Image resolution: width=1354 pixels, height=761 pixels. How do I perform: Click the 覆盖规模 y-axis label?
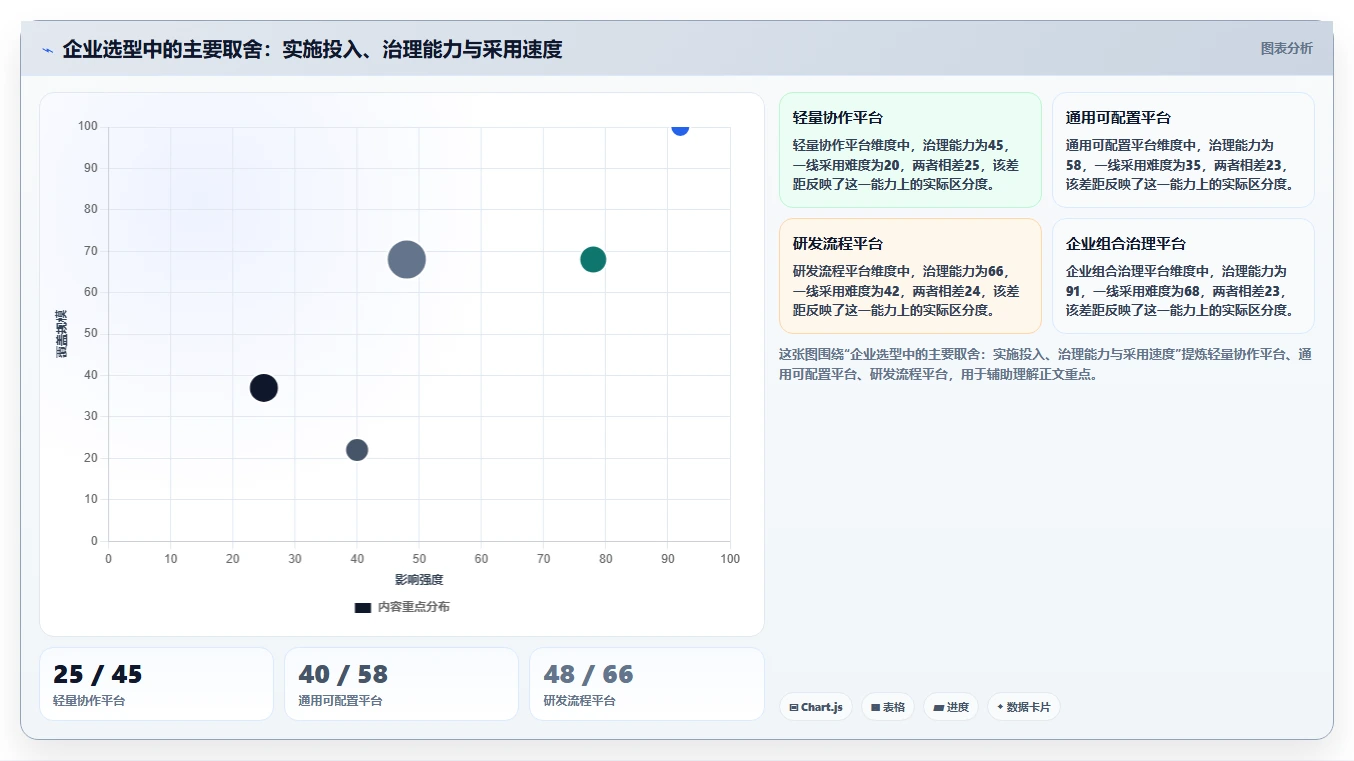(62, 334)
